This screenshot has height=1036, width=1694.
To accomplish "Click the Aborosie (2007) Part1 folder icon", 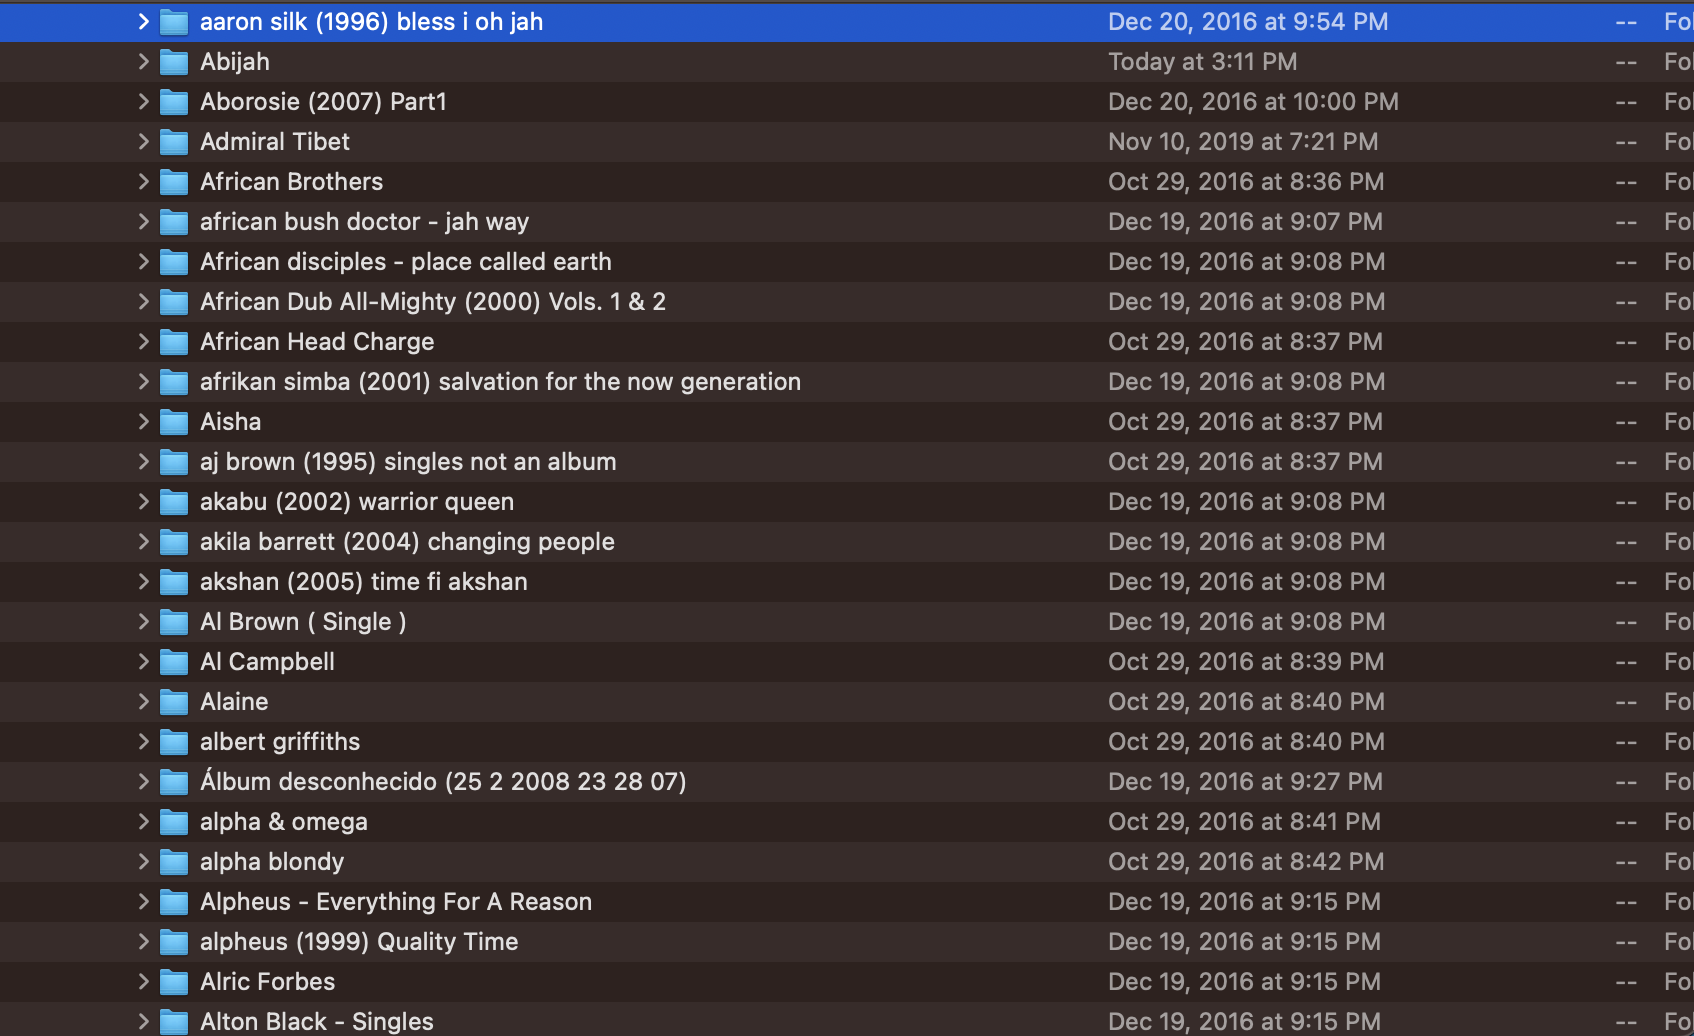I will (x=174, y=102).
